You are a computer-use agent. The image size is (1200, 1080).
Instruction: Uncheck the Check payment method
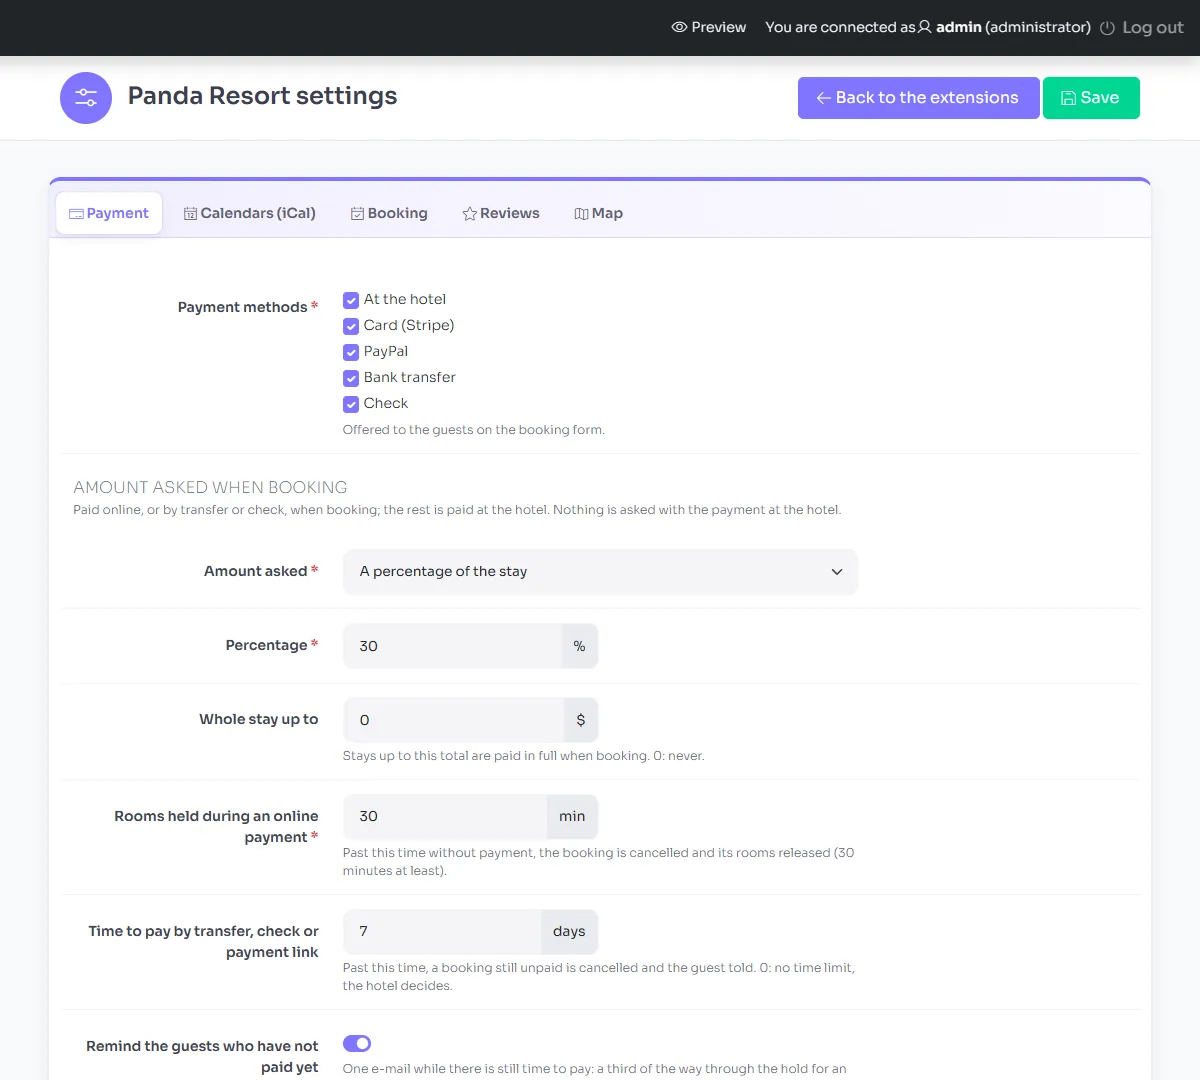(351, 404)
